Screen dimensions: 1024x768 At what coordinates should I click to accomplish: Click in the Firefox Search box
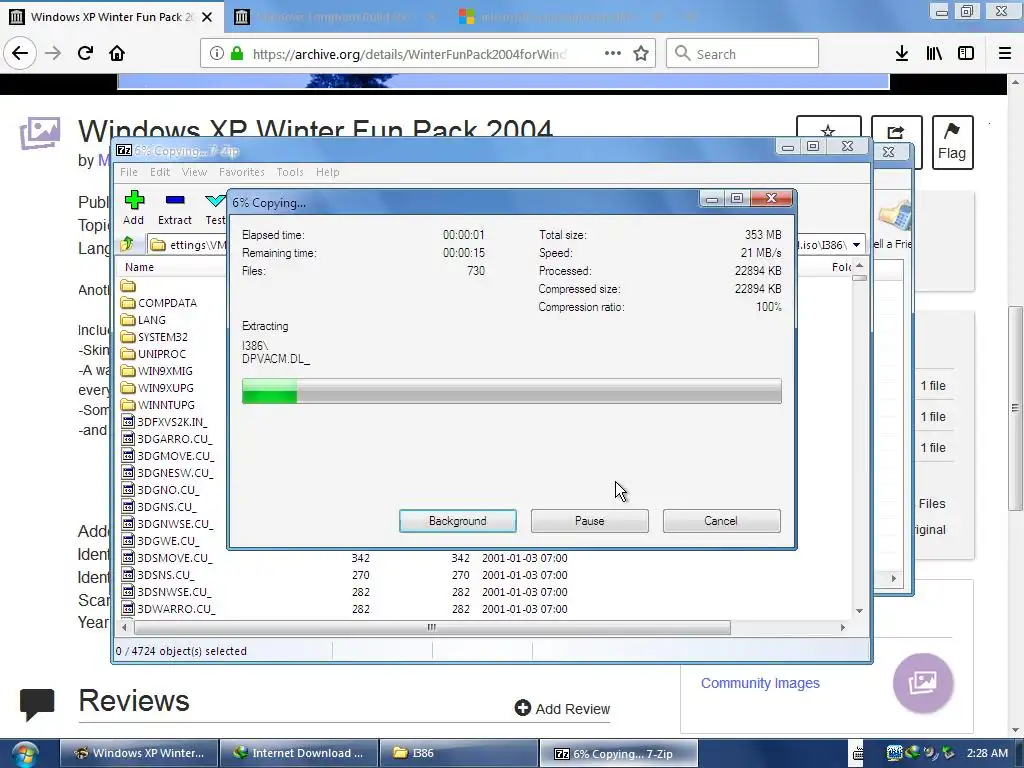tap(743, 53)
